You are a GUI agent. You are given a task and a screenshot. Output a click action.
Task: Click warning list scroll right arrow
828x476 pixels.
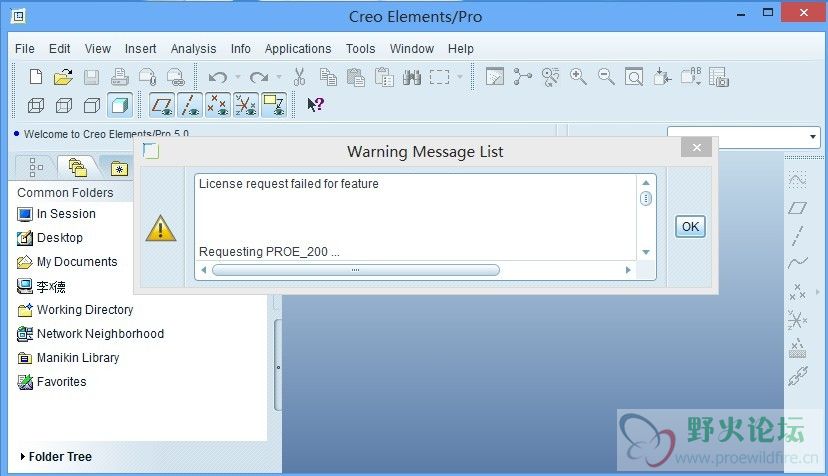coord(628,270)
